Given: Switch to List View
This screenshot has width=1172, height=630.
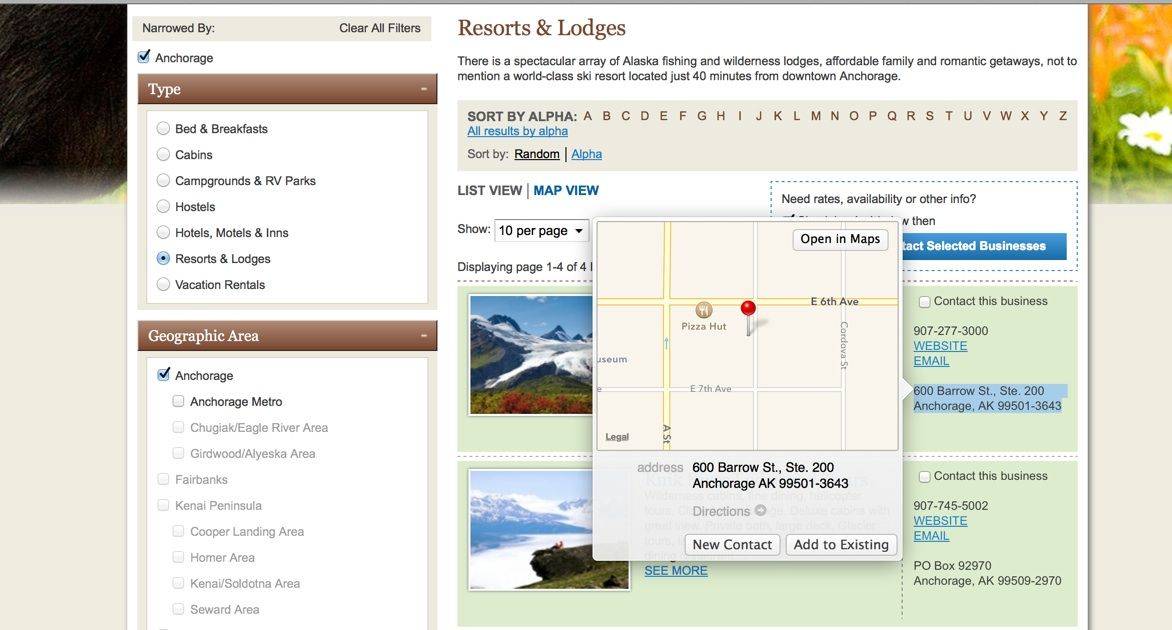Looking at the screenshot, I should coord(489,191).
